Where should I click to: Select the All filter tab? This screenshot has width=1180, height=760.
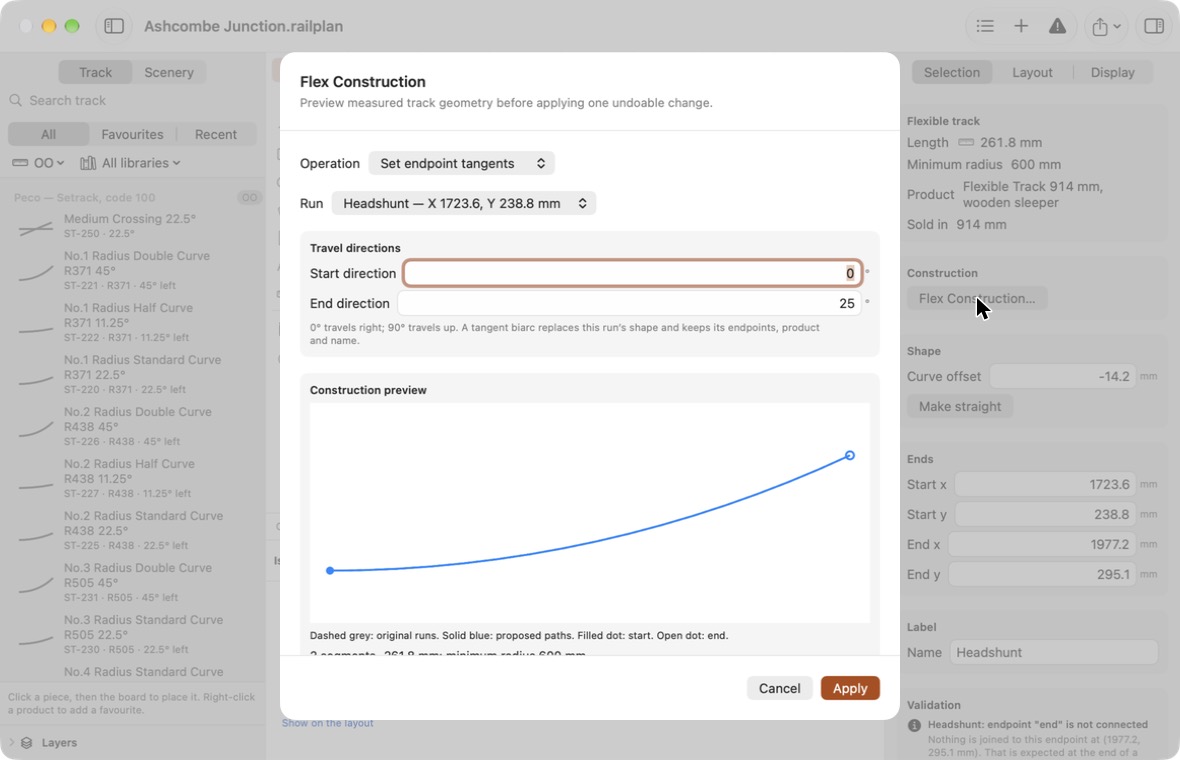(x=48, y=135)
